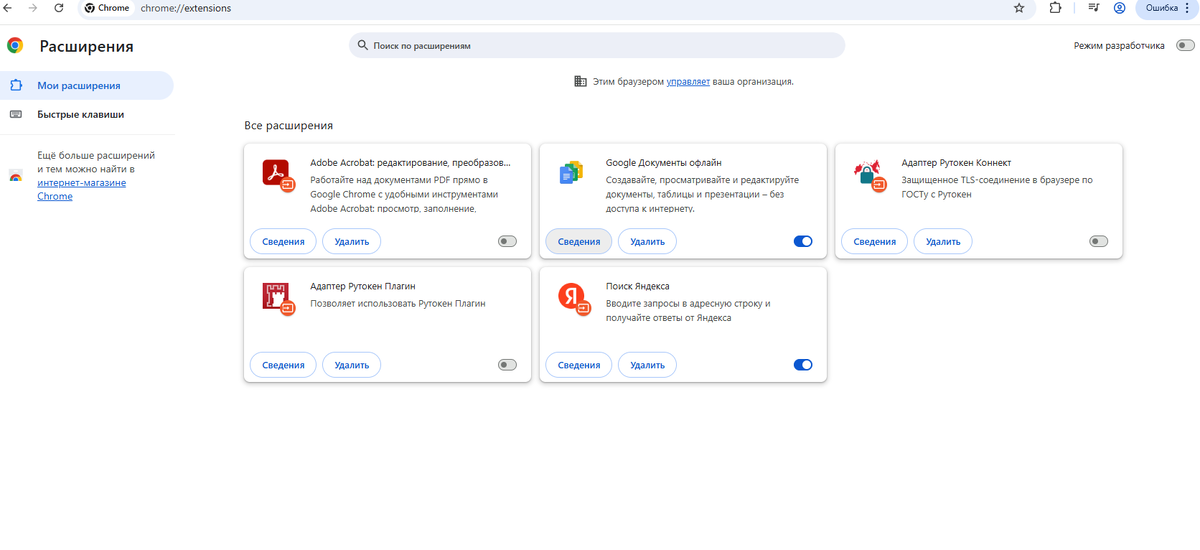
Task: Click the Google Документы офлайн title
Action: tap(664, 162)
